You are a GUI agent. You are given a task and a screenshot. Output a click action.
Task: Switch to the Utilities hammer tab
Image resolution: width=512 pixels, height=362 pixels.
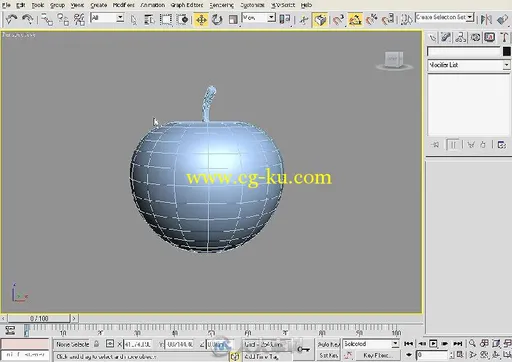[x=504, y=37]
